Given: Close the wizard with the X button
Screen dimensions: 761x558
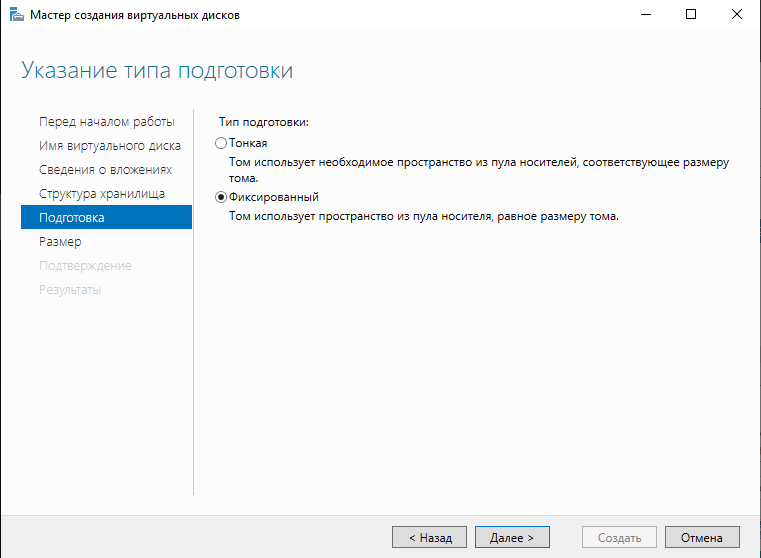Looking at the screenshot, I should tap(736, 15).
